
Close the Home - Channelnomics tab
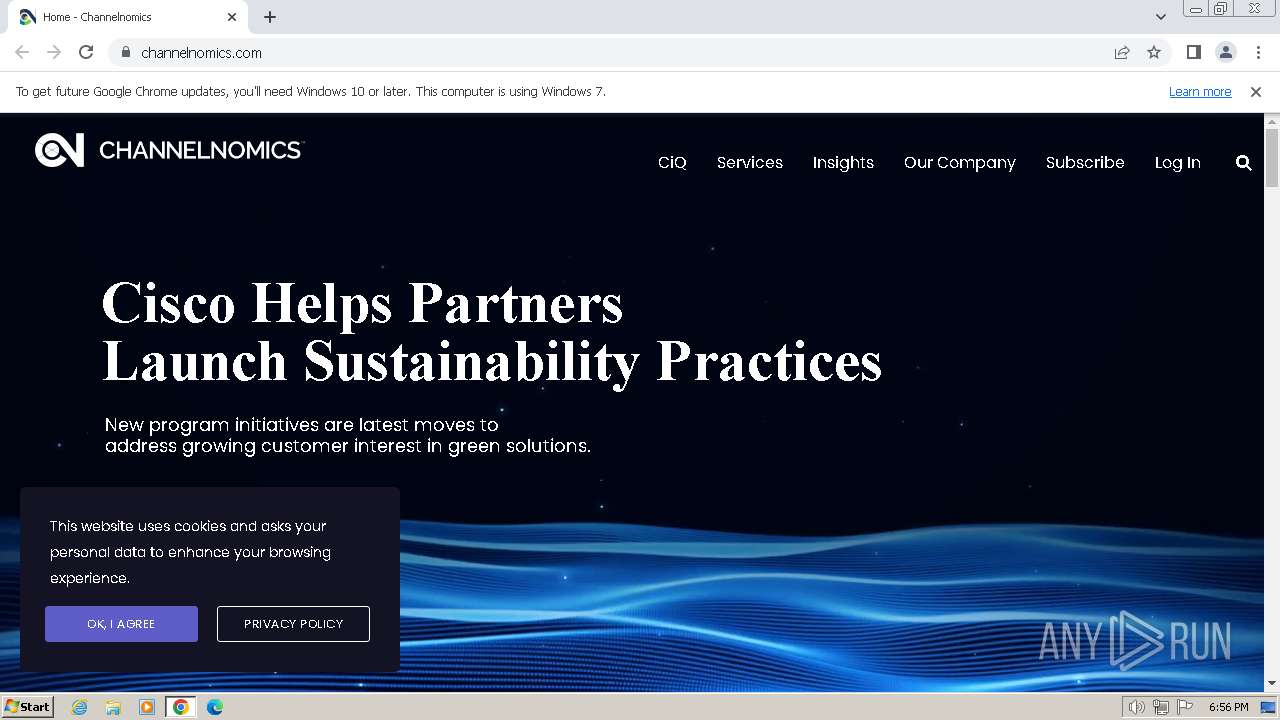click(232, 17)
